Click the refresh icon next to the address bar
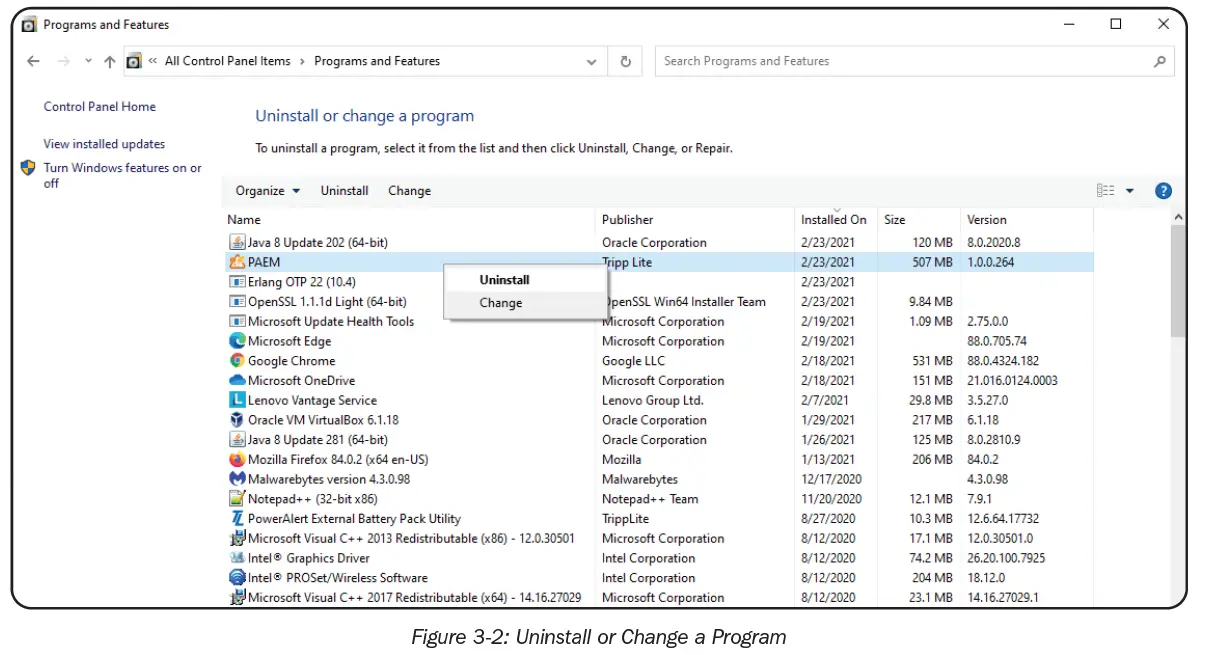Viewport: 1210px width, 655px height. point(625,61)
